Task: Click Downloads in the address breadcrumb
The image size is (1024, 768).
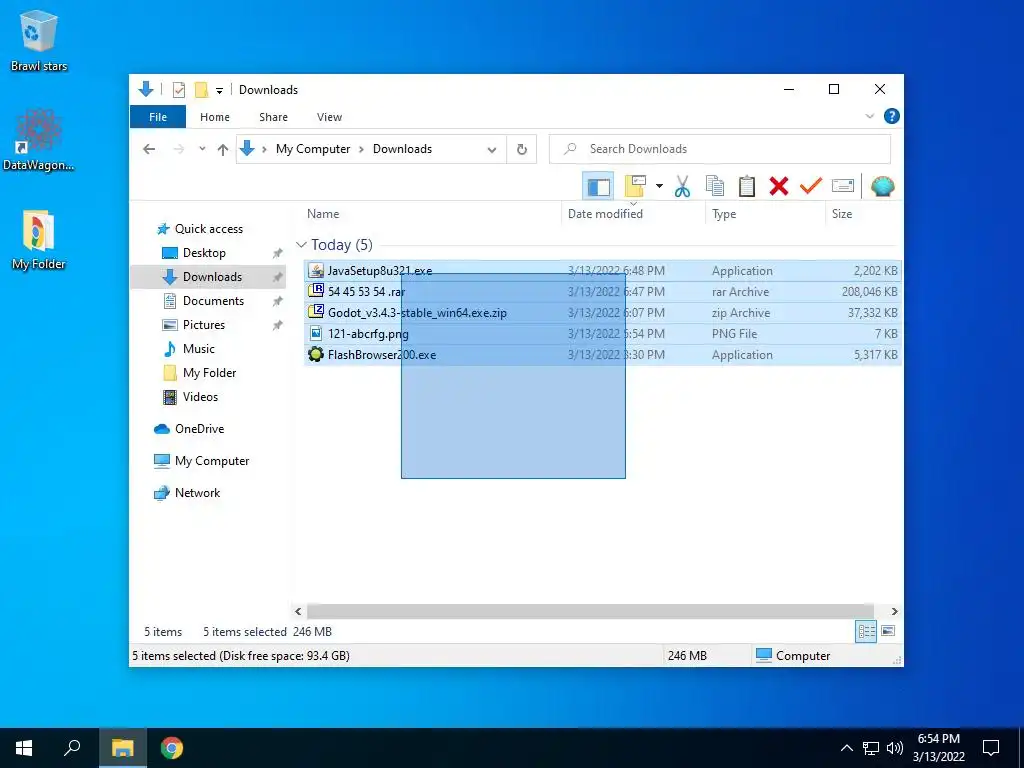Action: point(402,149)
